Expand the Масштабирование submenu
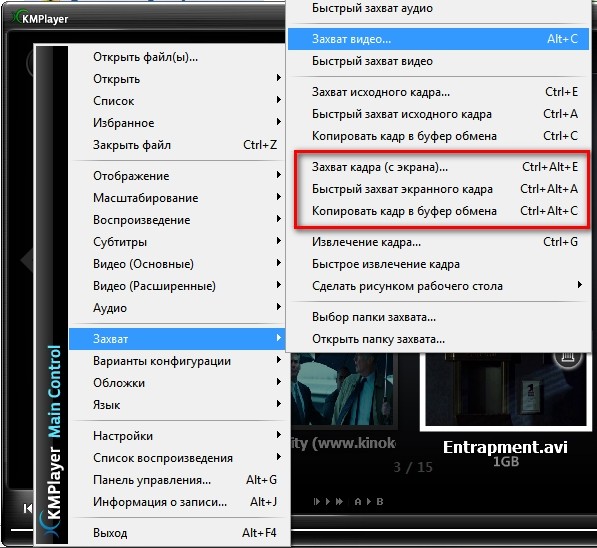Screen dimensions: 597x548 177,198
